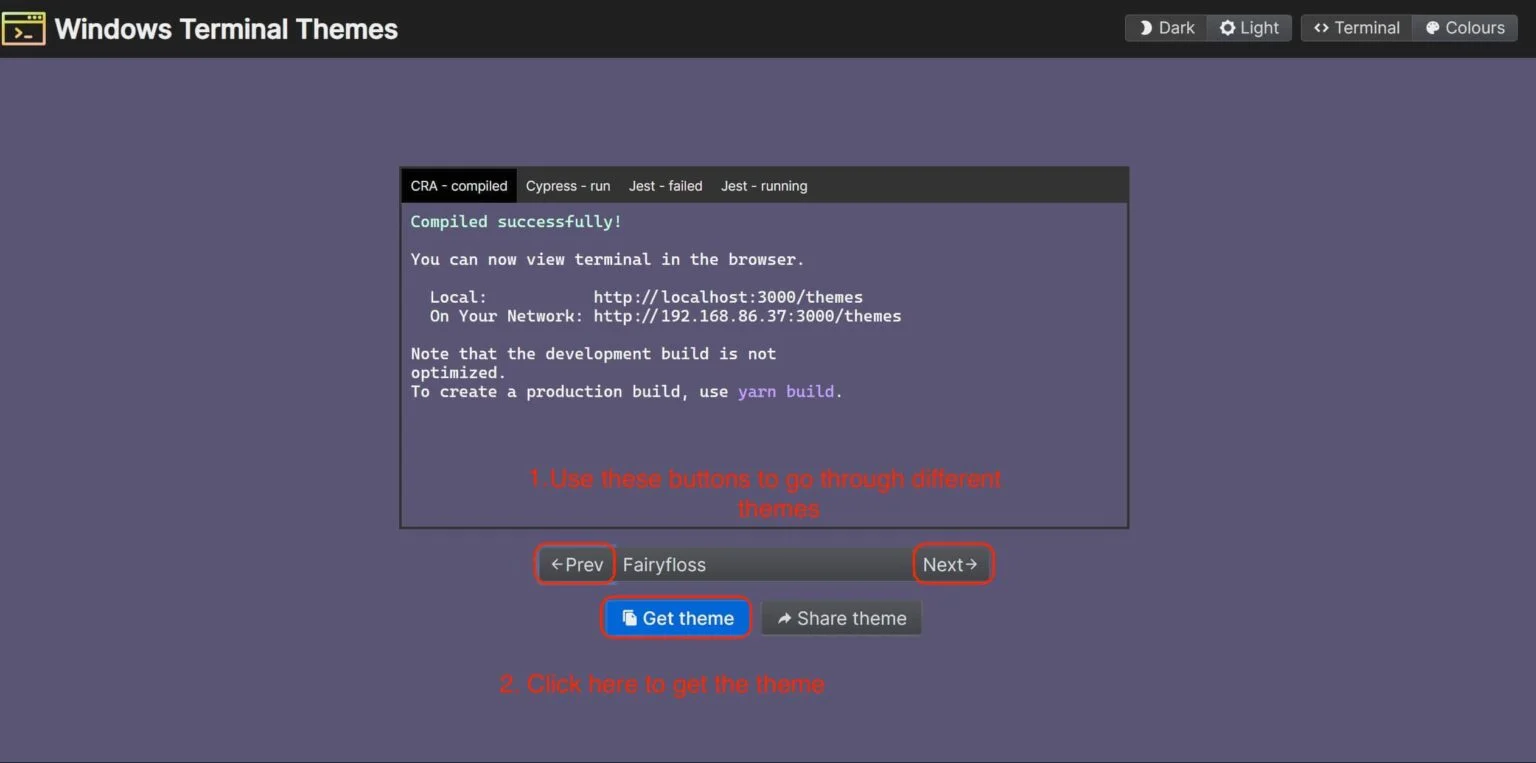The height and width of the screenshot is (763, 1536).
Task: Switch to Dark mode
Action: [1166, 28]
